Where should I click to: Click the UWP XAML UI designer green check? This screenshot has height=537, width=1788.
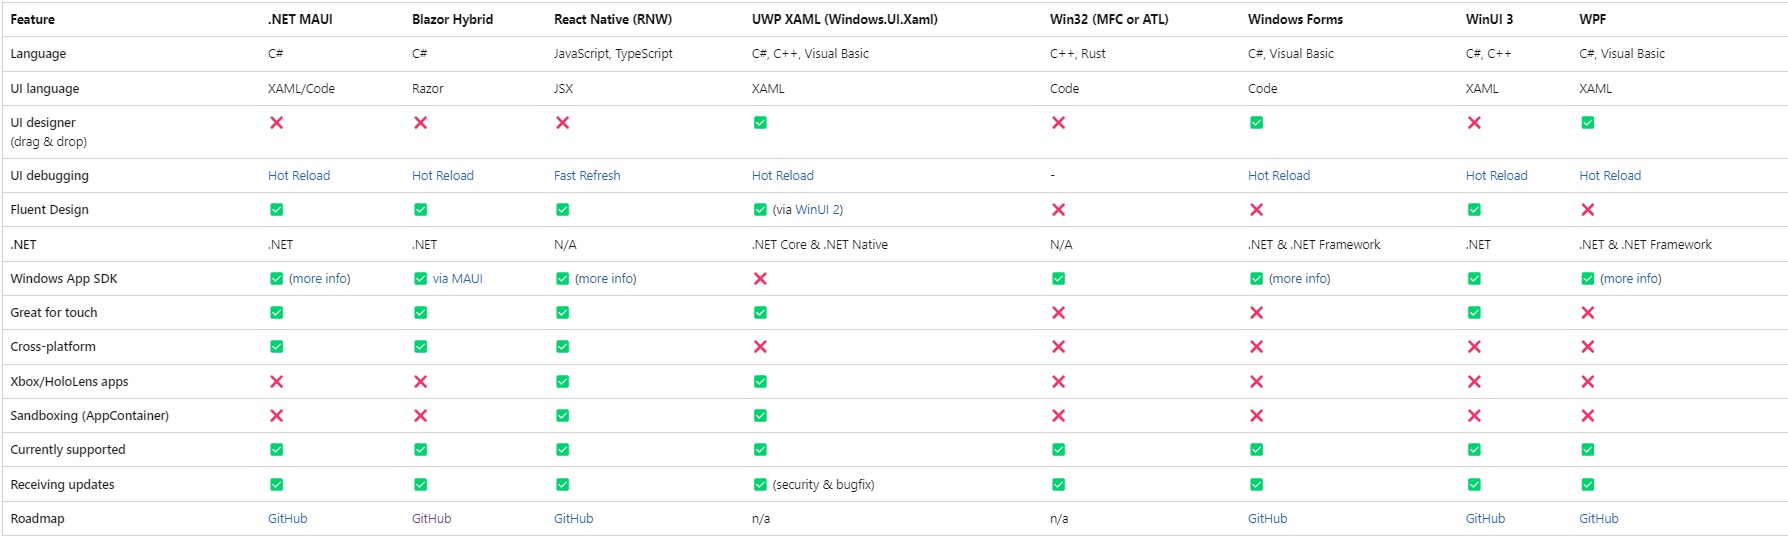760,123
